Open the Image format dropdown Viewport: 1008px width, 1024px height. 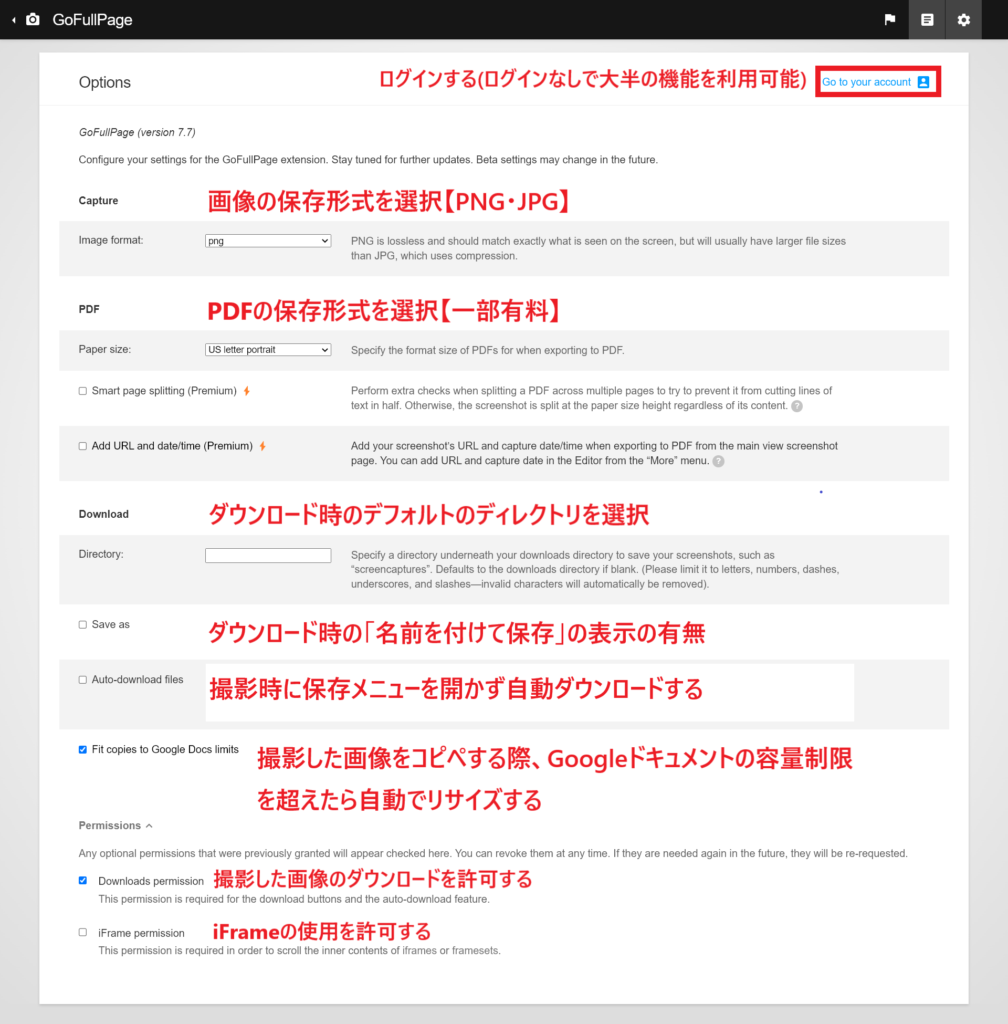pos(268,240)
